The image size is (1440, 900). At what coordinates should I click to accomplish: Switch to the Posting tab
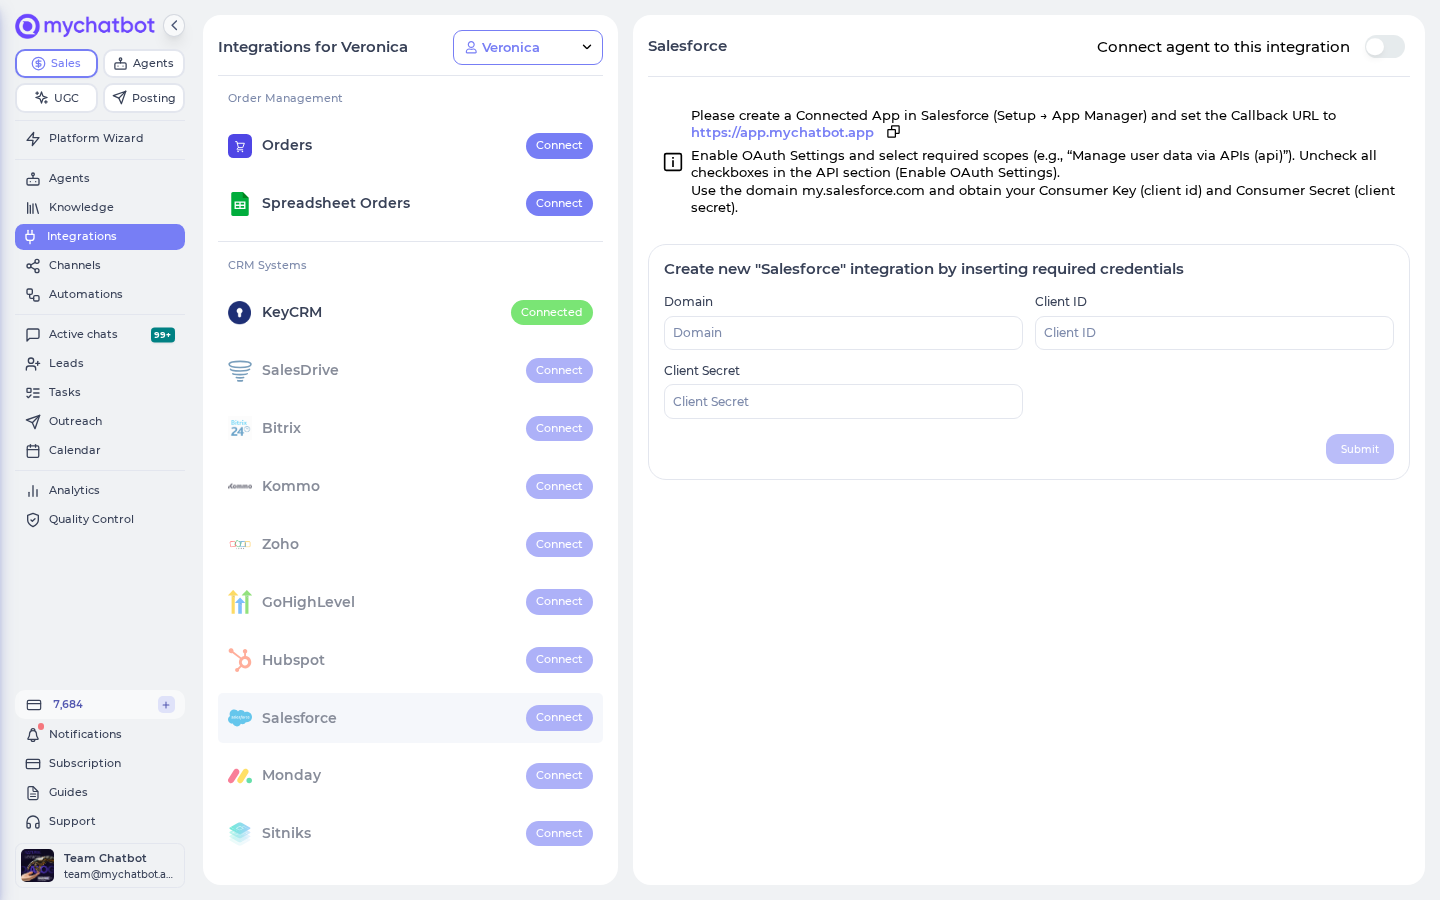(144, 98)
